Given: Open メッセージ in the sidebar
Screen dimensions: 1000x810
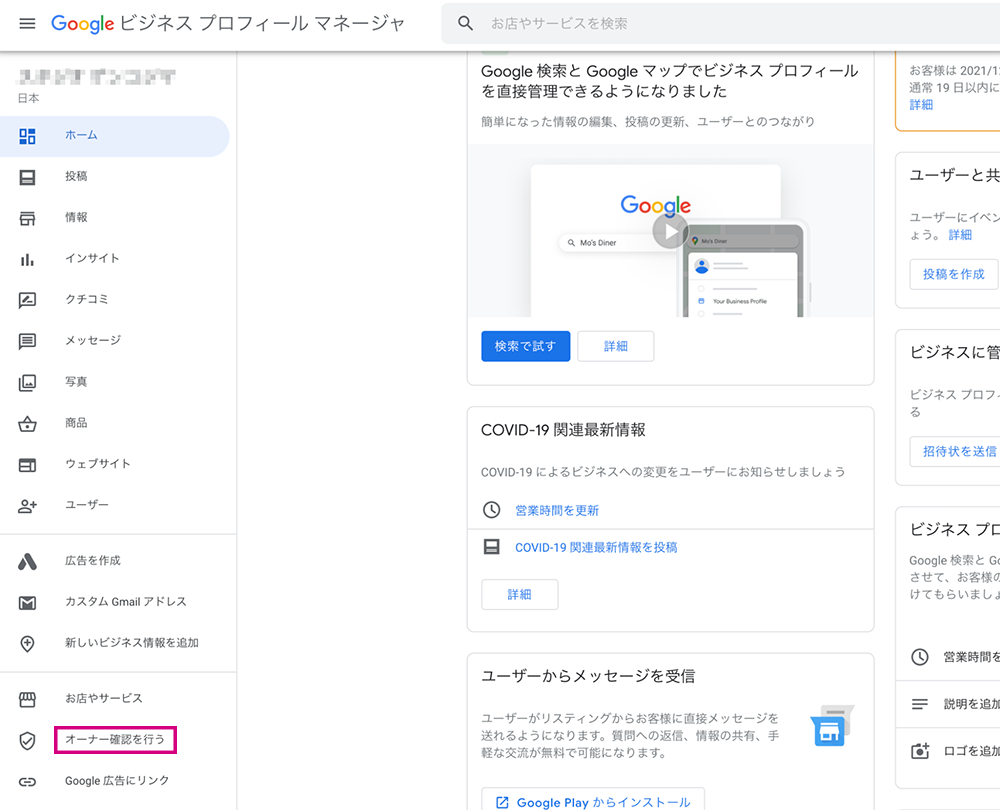Looking at the screenshot, I should coord(115,341).
